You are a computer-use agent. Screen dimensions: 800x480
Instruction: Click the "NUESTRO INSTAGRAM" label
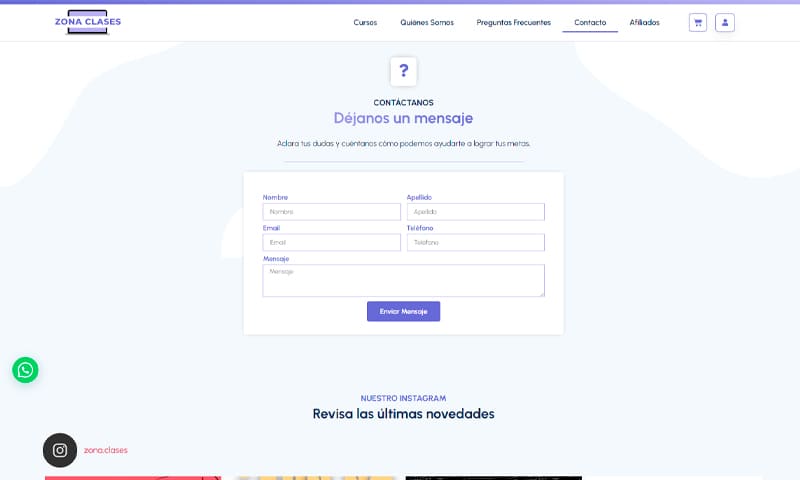tap(403, 398)
